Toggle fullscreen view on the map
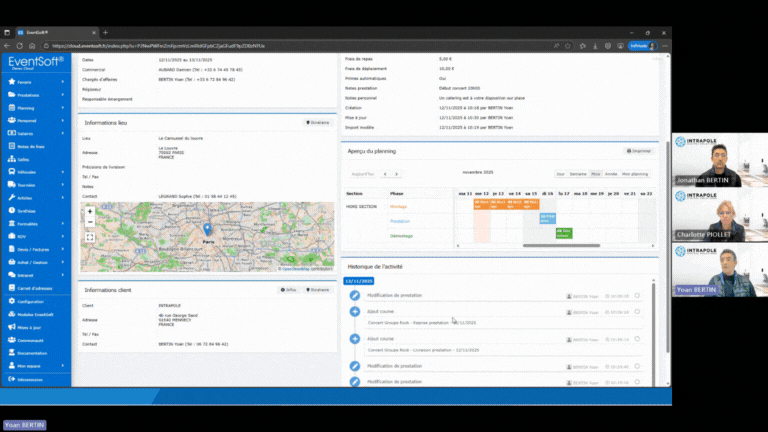The image size is (768, 432). click(90, 237)
